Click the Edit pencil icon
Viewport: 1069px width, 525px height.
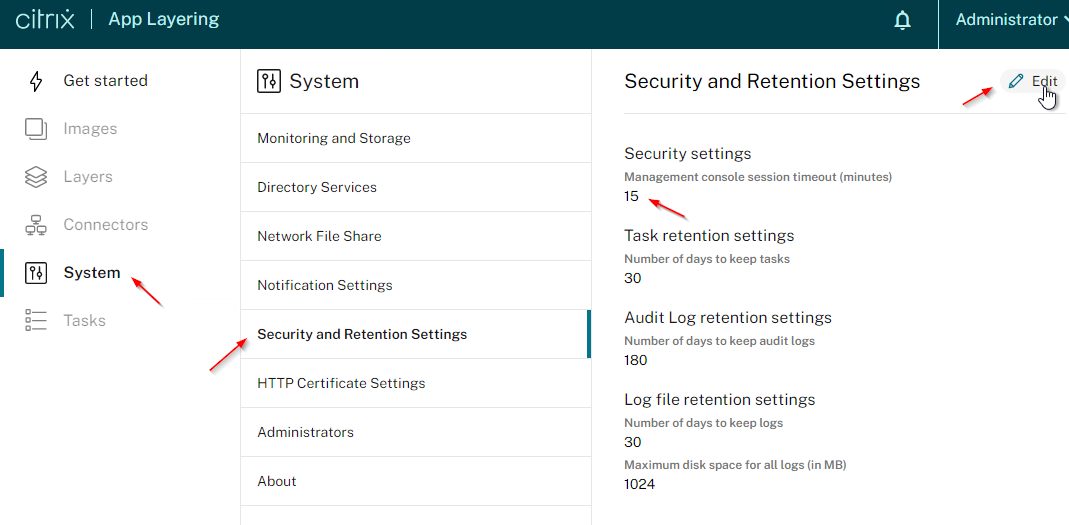(1016, 82)
